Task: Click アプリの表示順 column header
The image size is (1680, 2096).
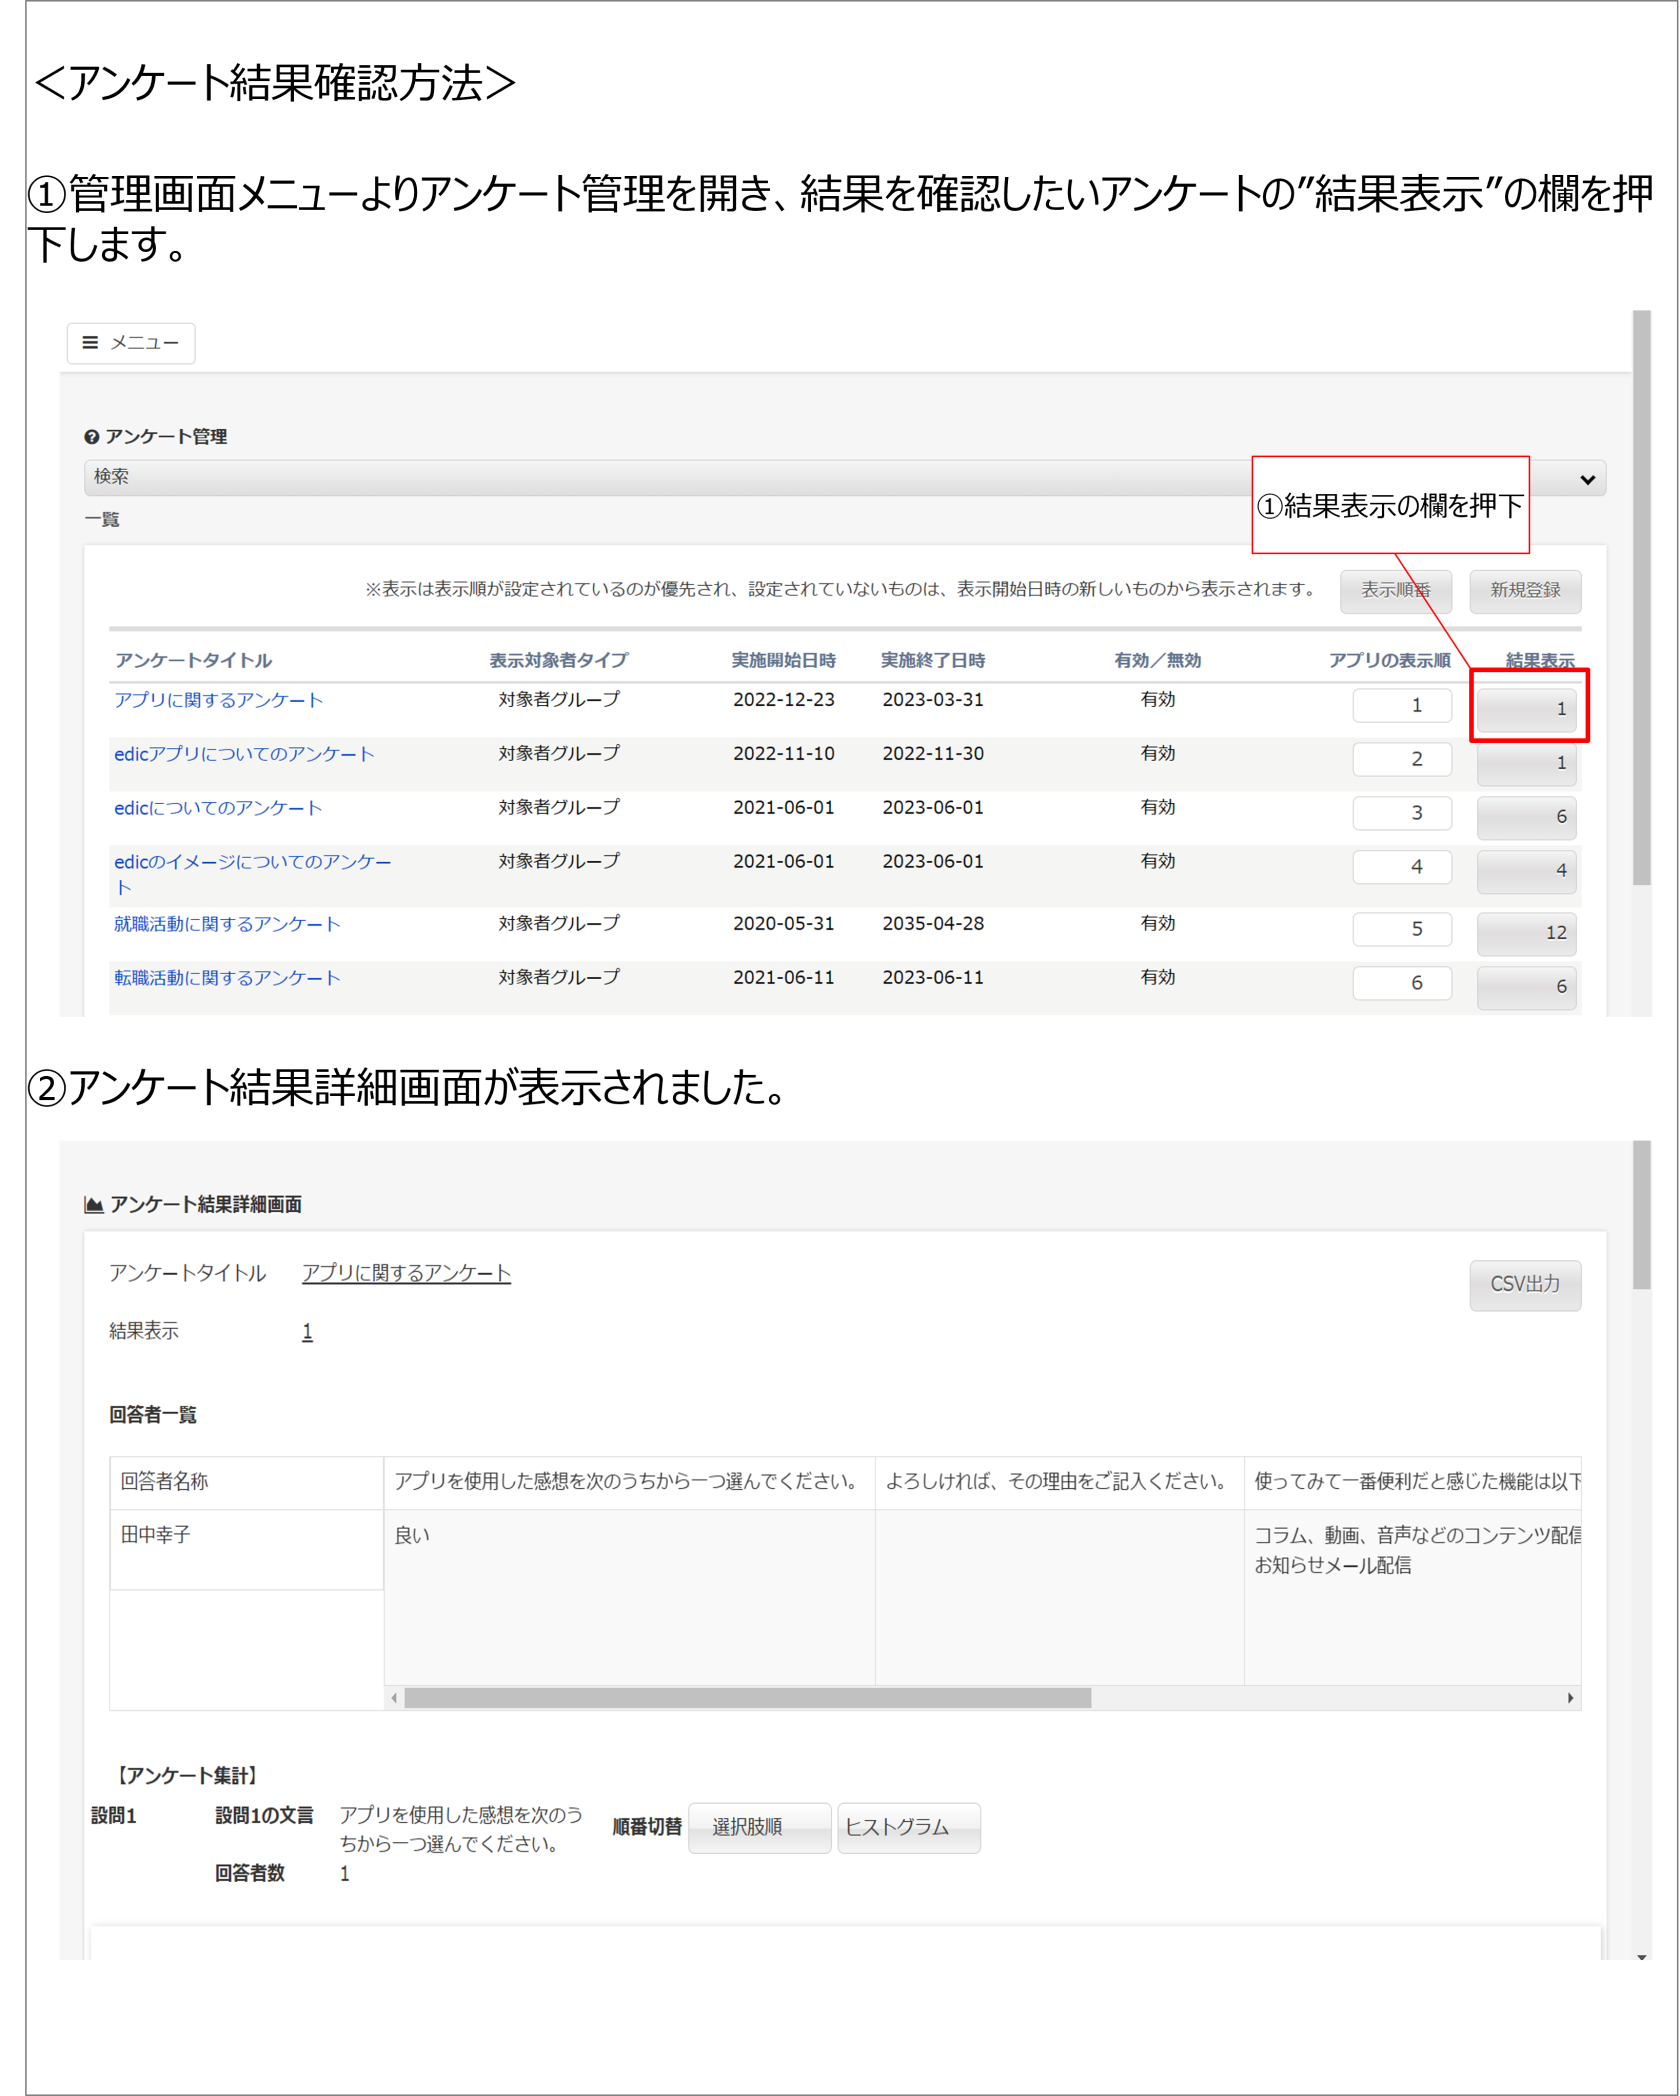Action: click(1389, 660)
